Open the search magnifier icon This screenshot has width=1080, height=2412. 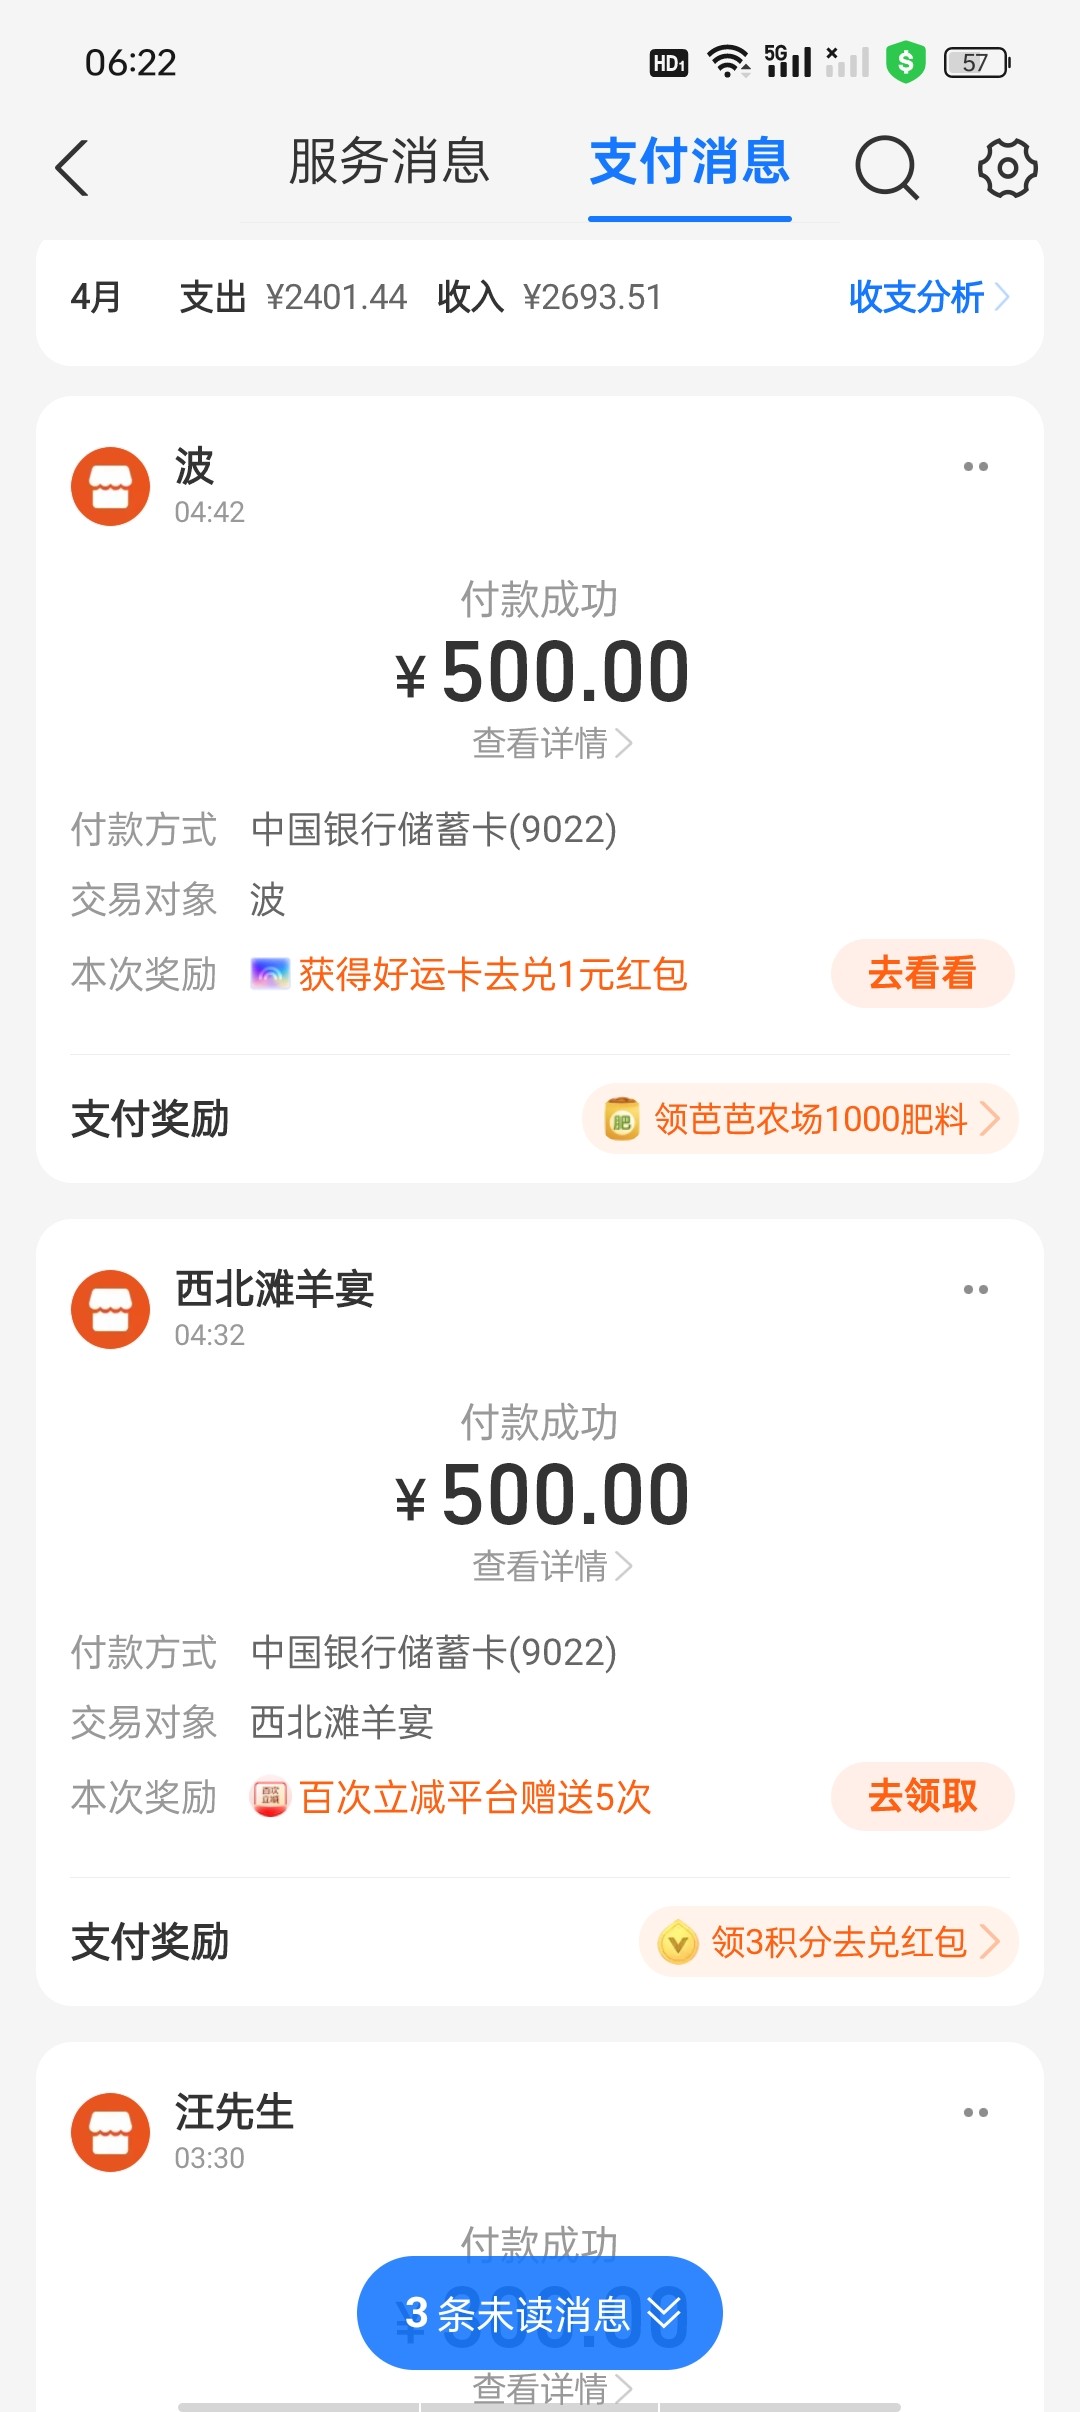tap(886, 167)
